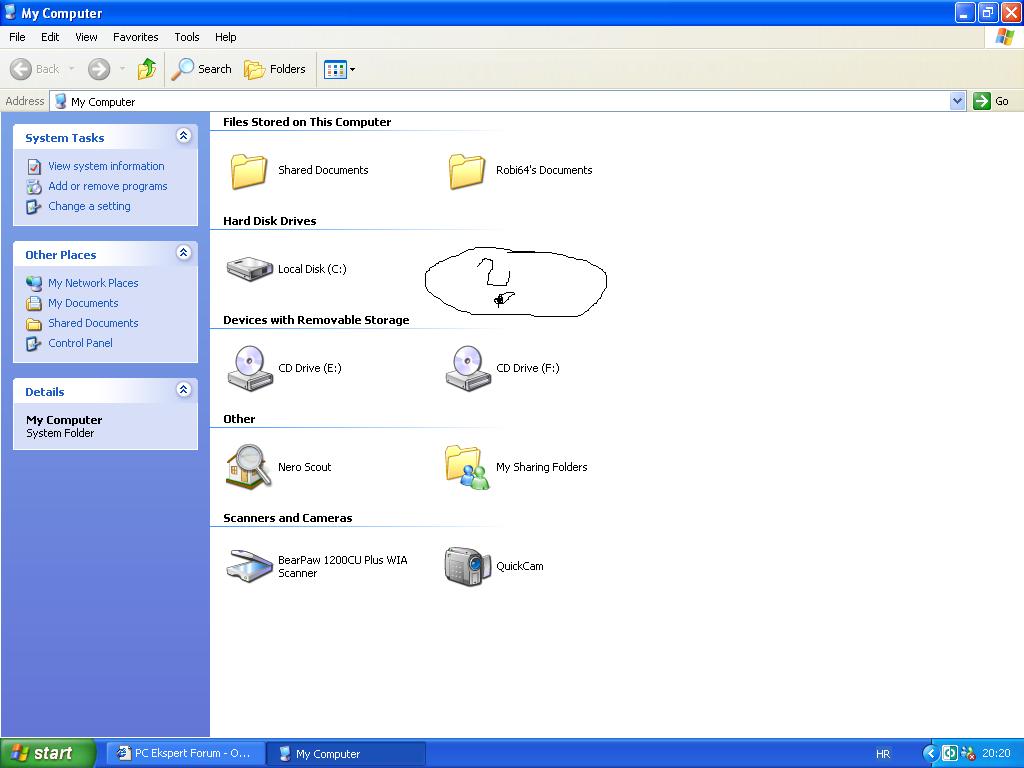Image resolution: width=1024 pixels, height=768 pixels.
Task: Click the Add or remove programs link
Action: pos(107,186)
